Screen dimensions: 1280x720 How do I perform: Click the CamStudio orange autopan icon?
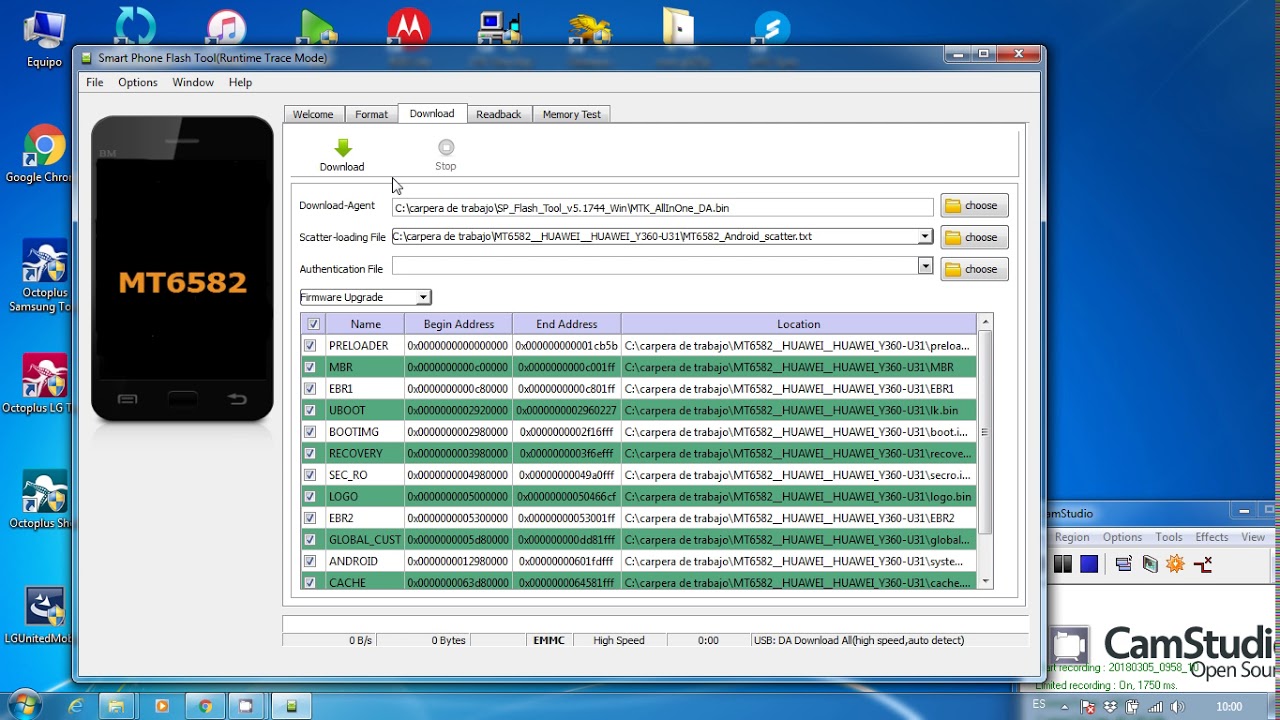[1175, 564]
